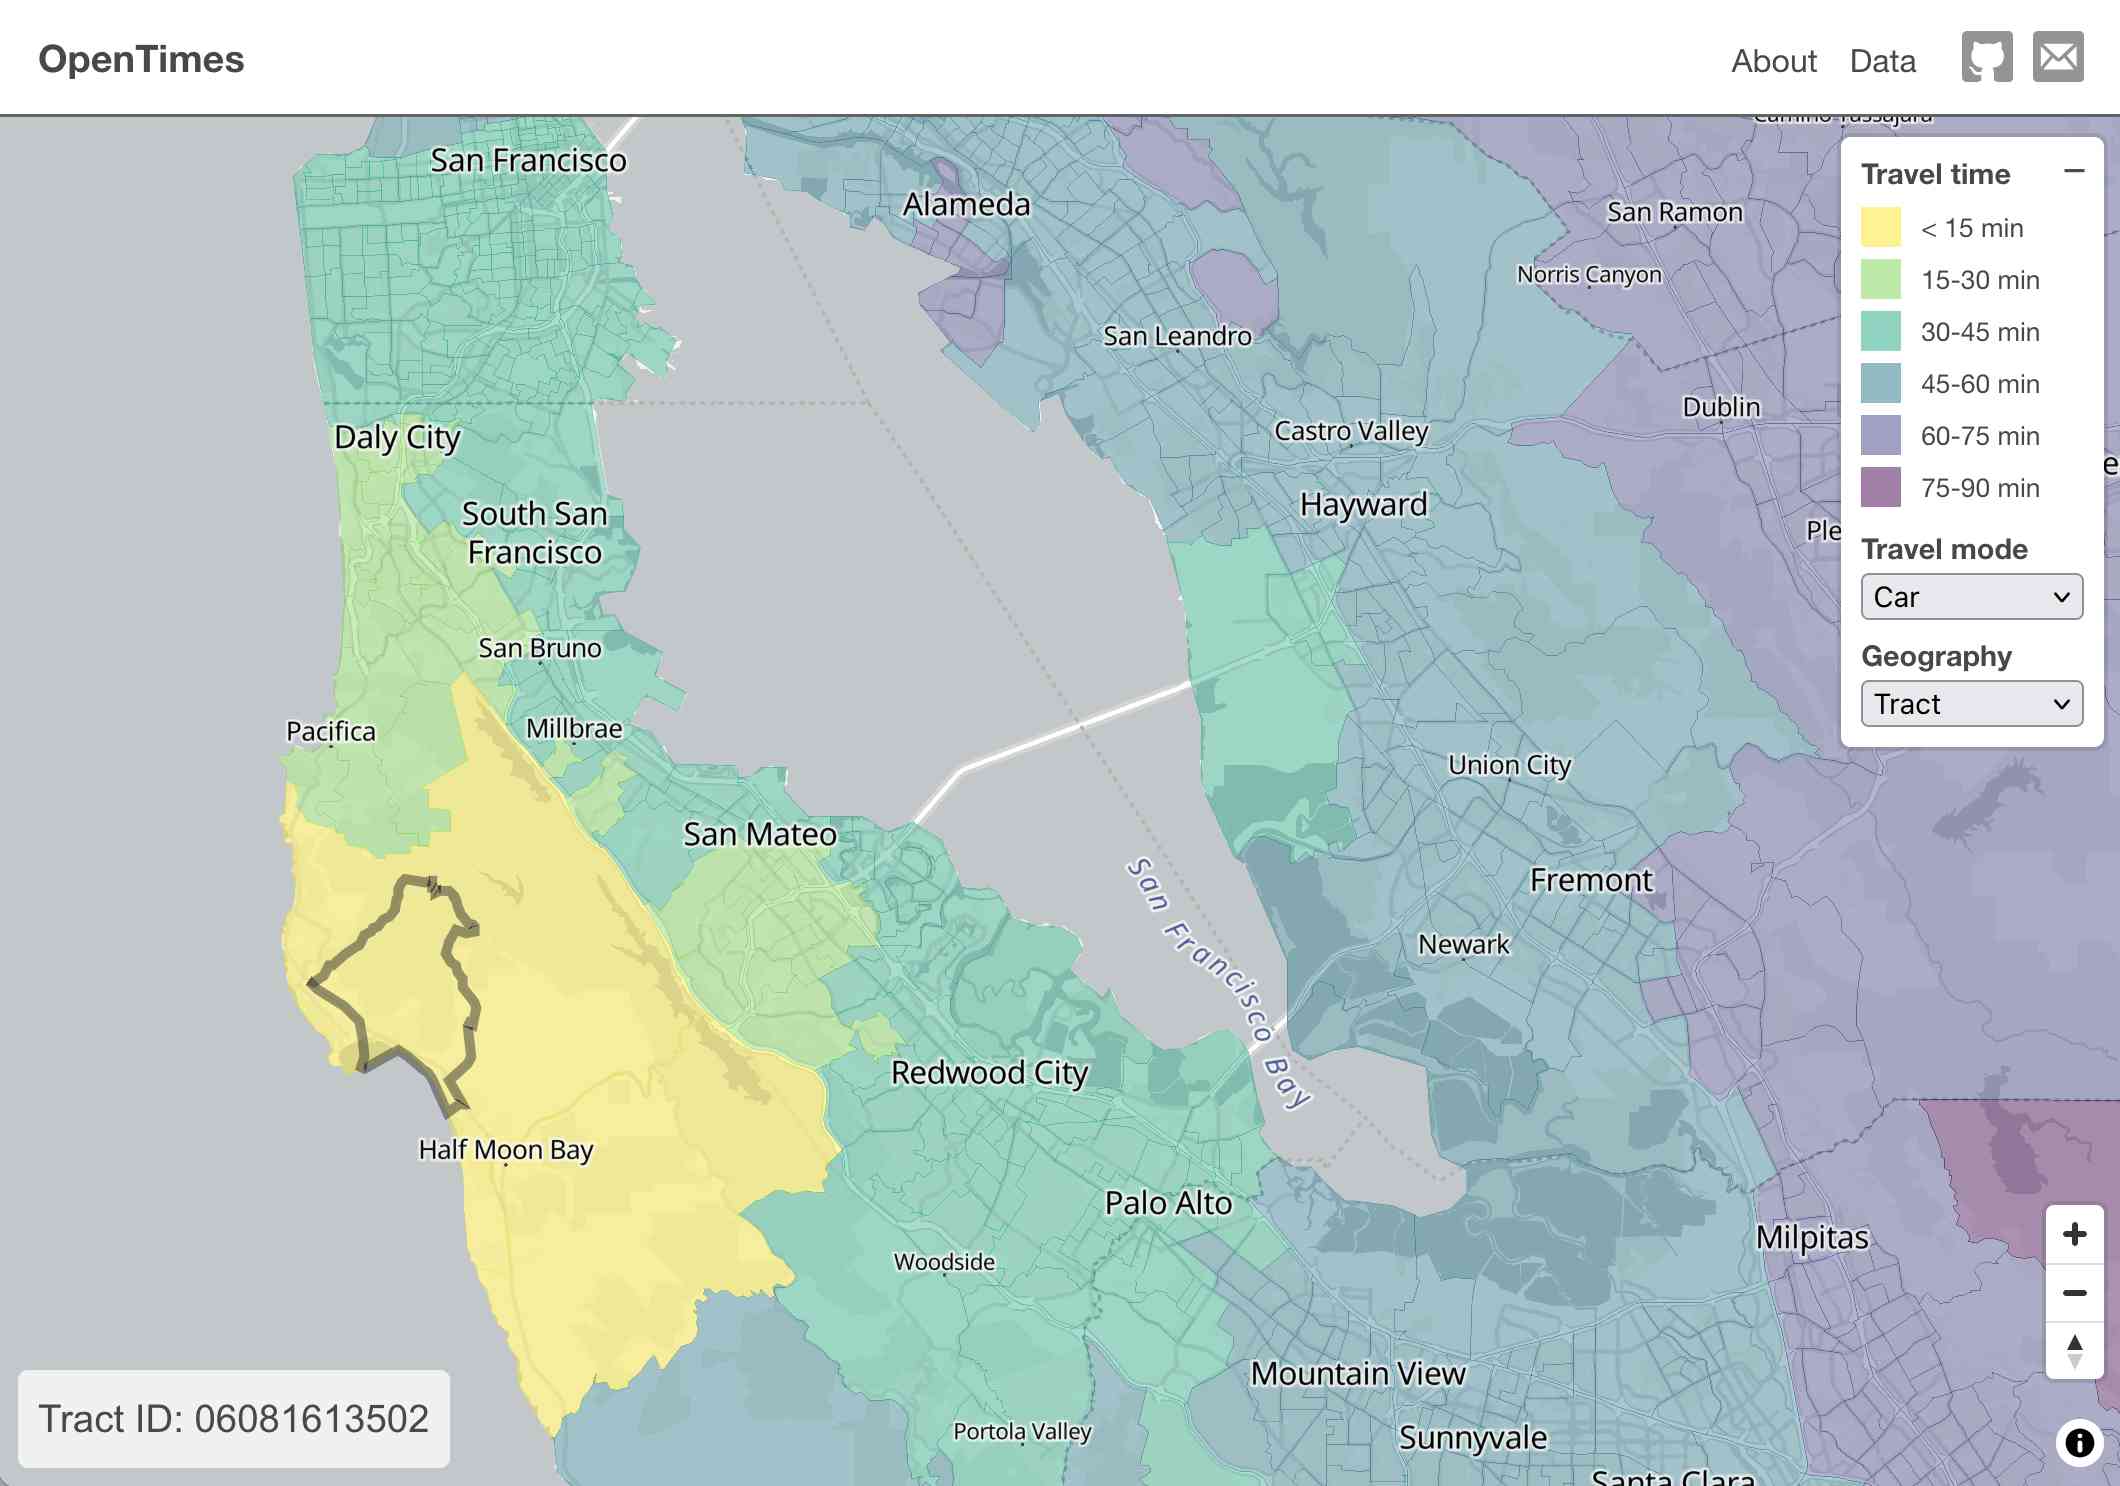Viewport: 2120px width, 1486px height.
Task: Click the Woodside map label
Action: click(x=944, y=1262)
